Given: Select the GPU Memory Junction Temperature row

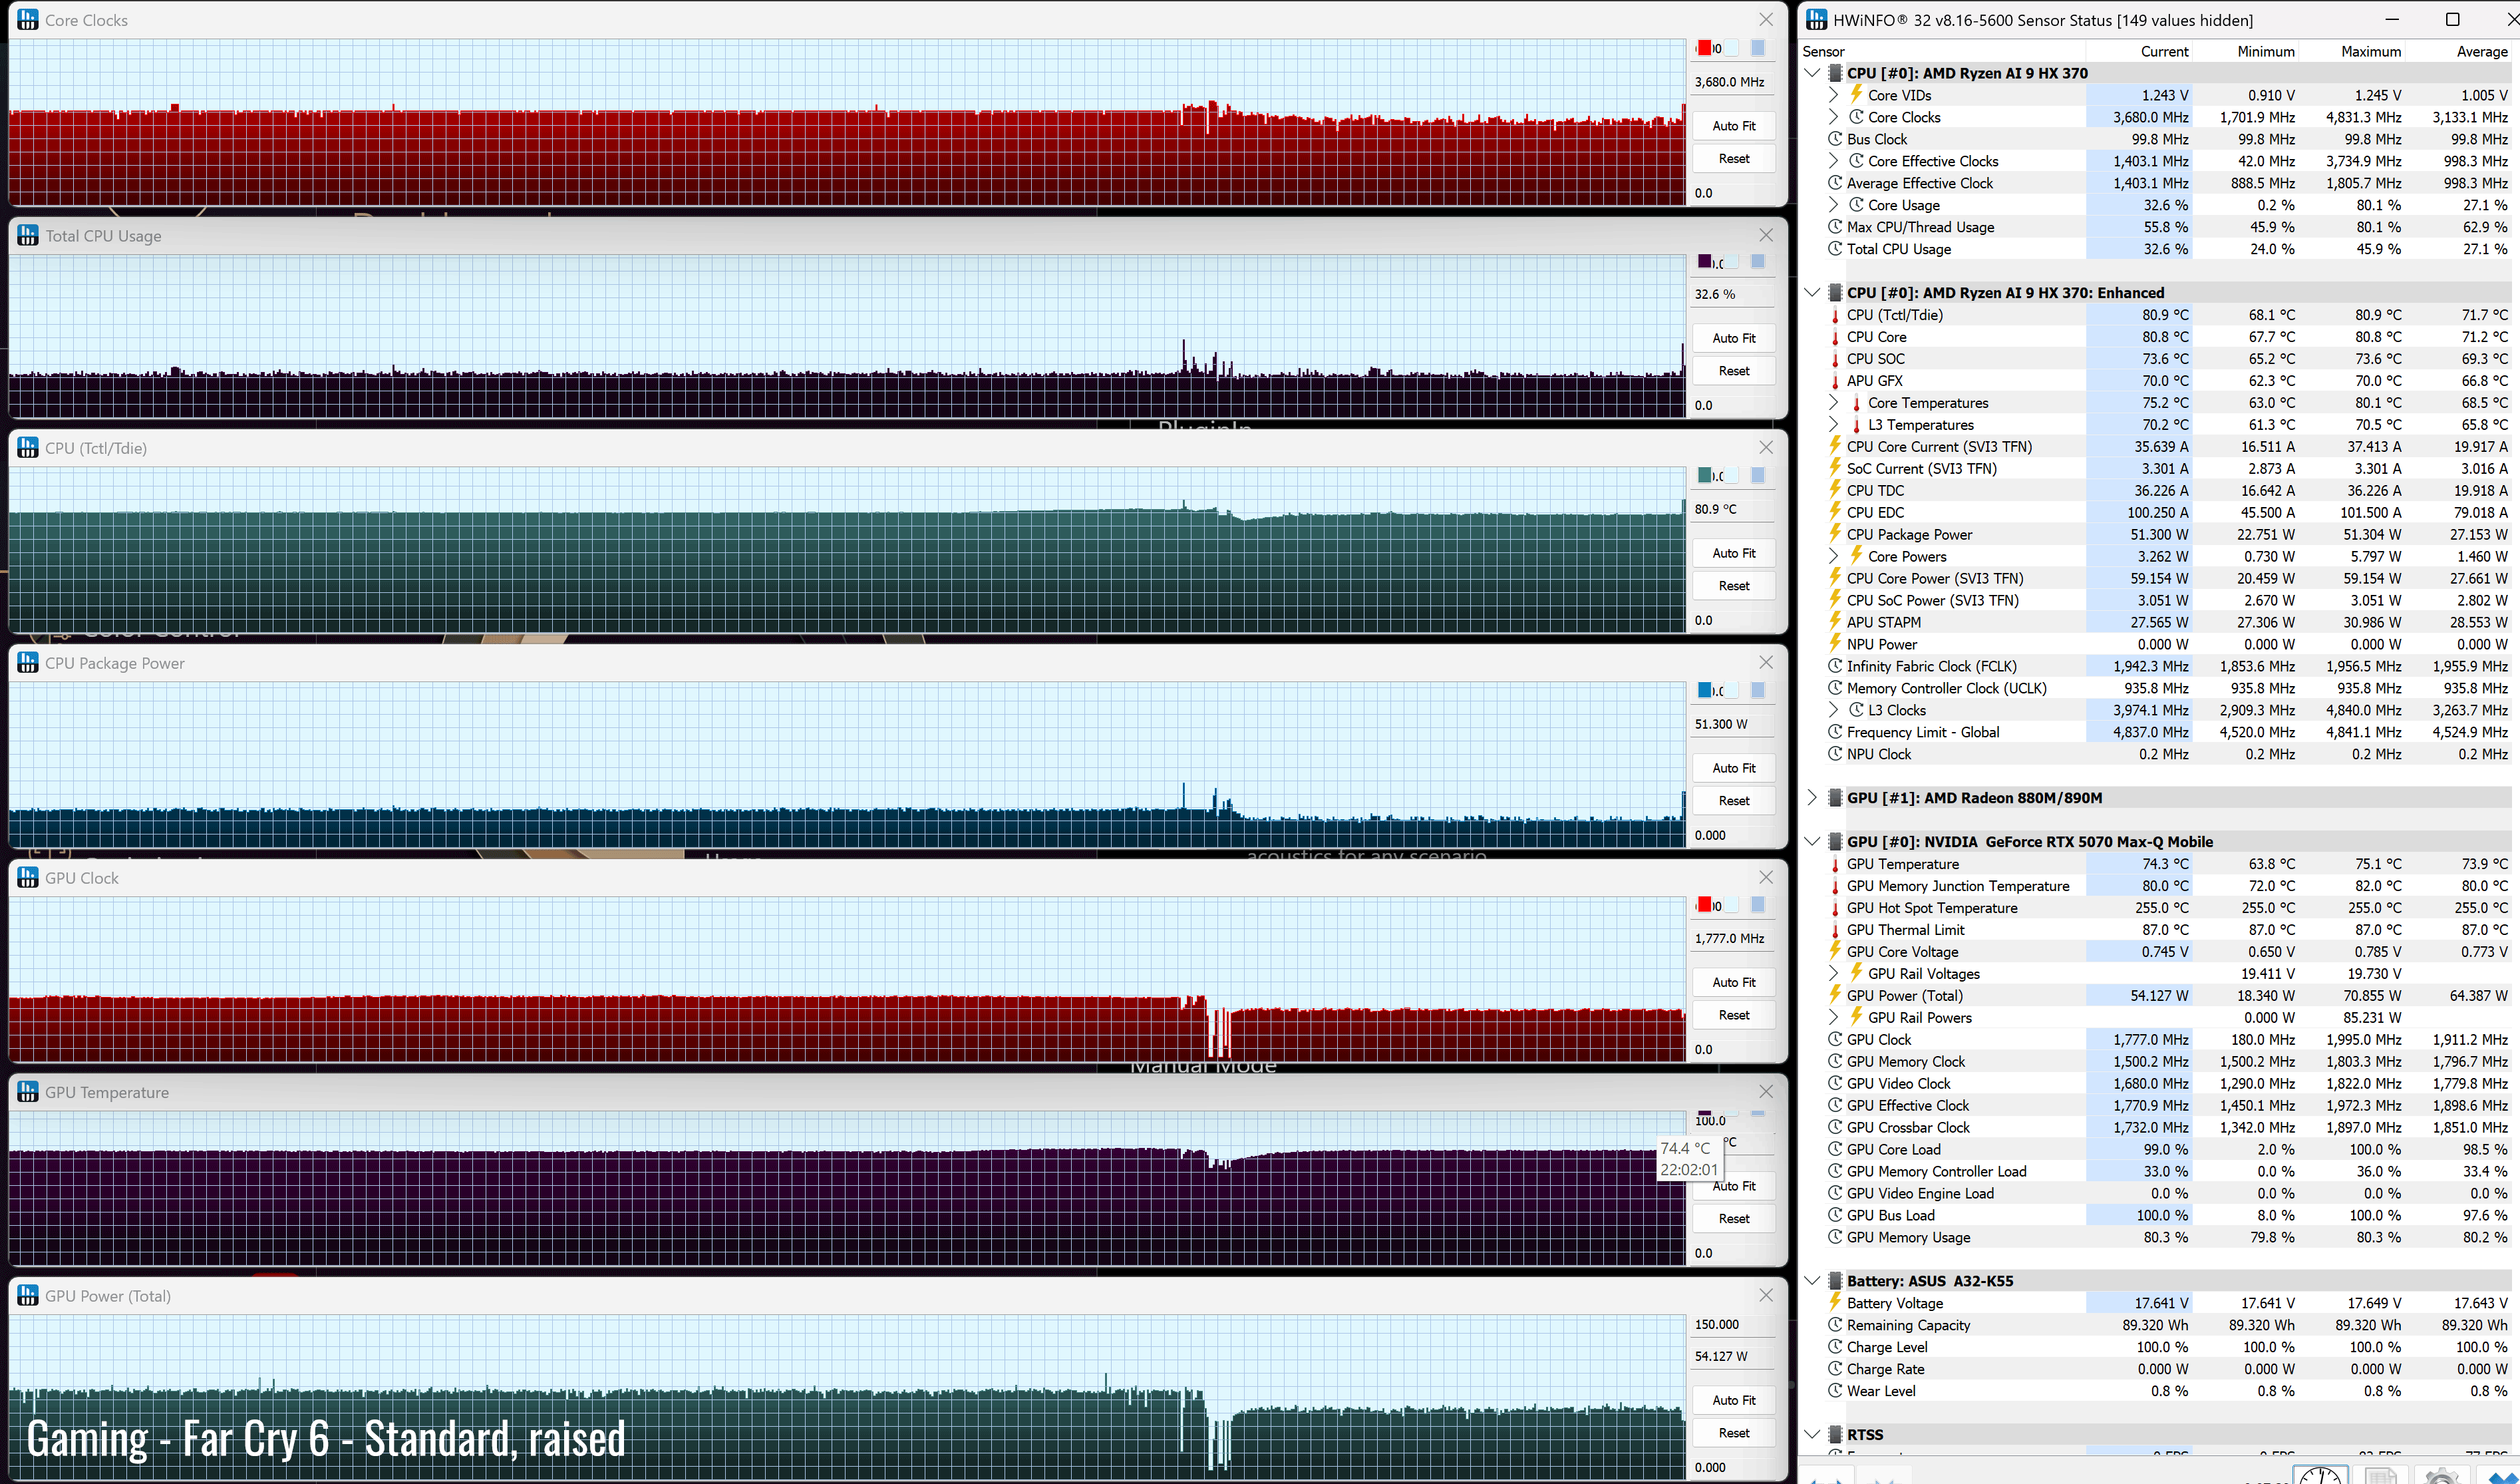Looking at the screenshot, I should [2170, 886].
